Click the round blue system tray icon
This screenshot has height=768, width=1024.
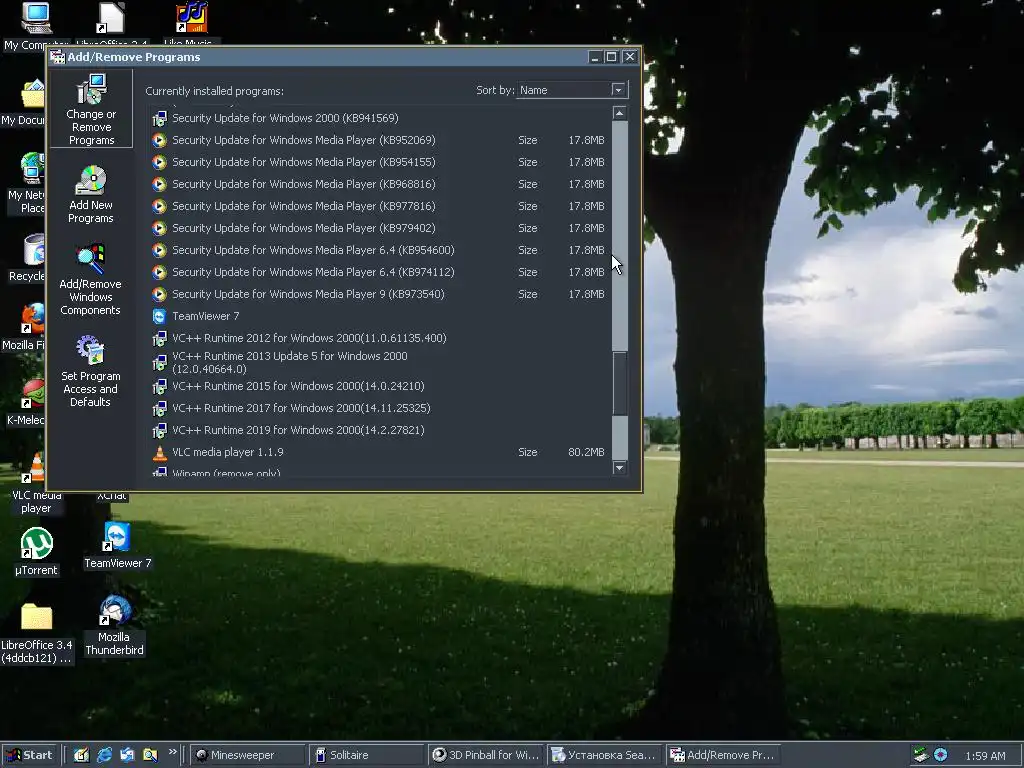pyautogui.click(x=940, y=755)
